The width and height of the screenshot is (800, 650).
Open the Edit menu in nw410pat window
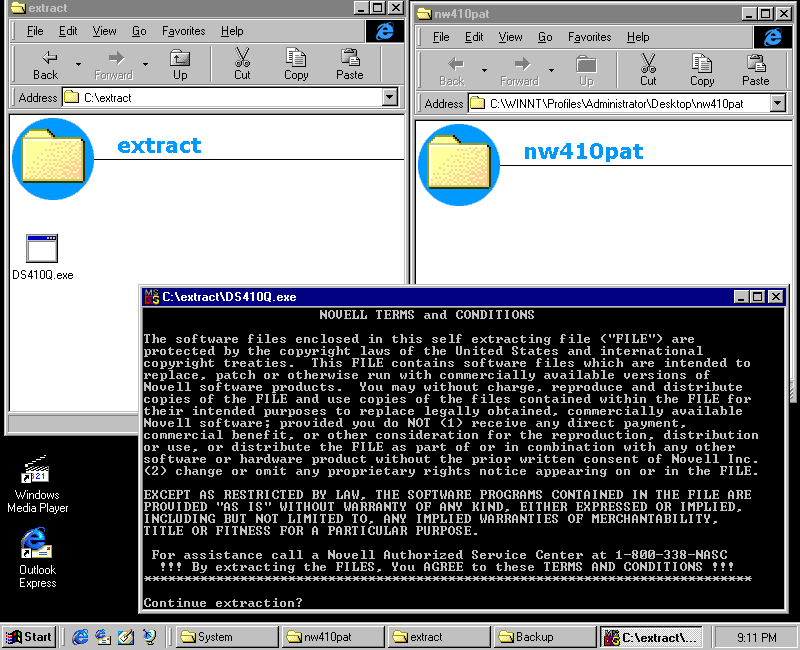pos(474,37)
